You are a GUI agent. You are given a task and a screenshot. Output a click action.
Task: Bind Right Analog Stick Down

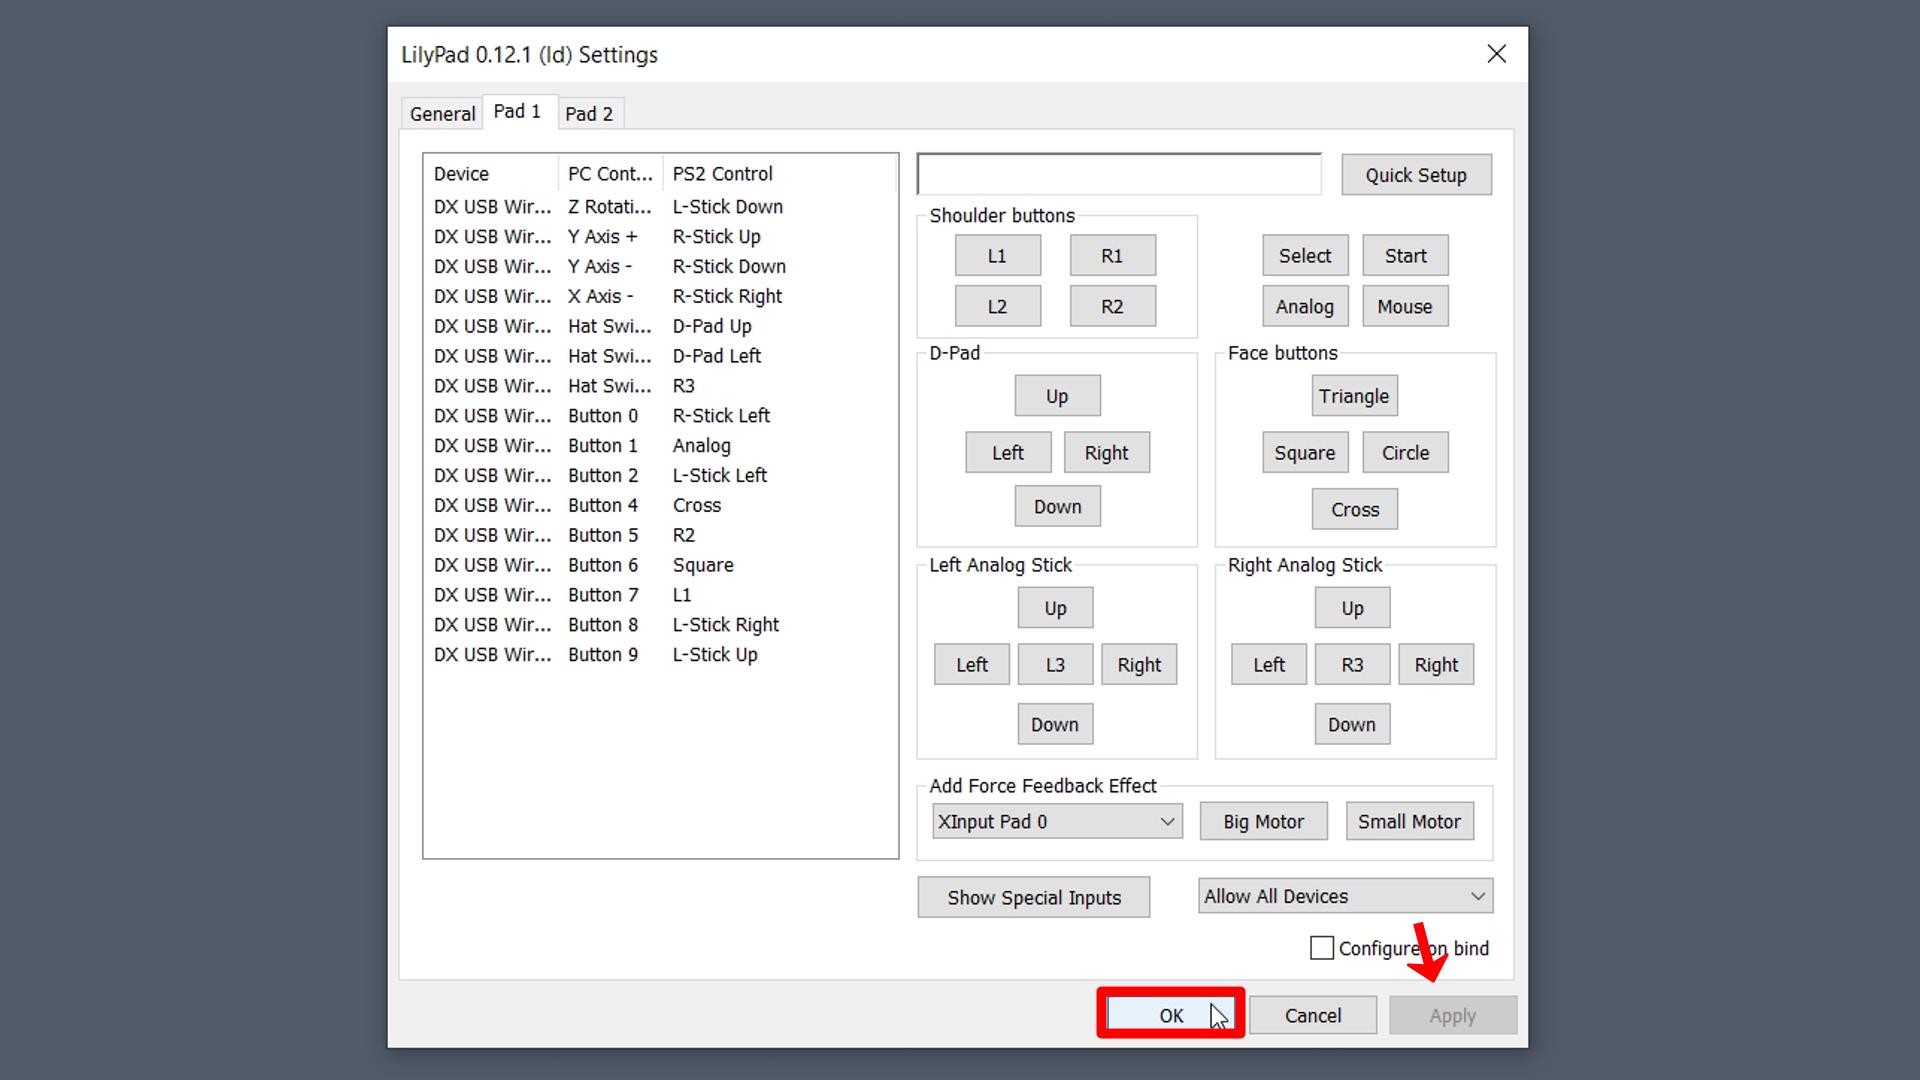coord(1352,724)
